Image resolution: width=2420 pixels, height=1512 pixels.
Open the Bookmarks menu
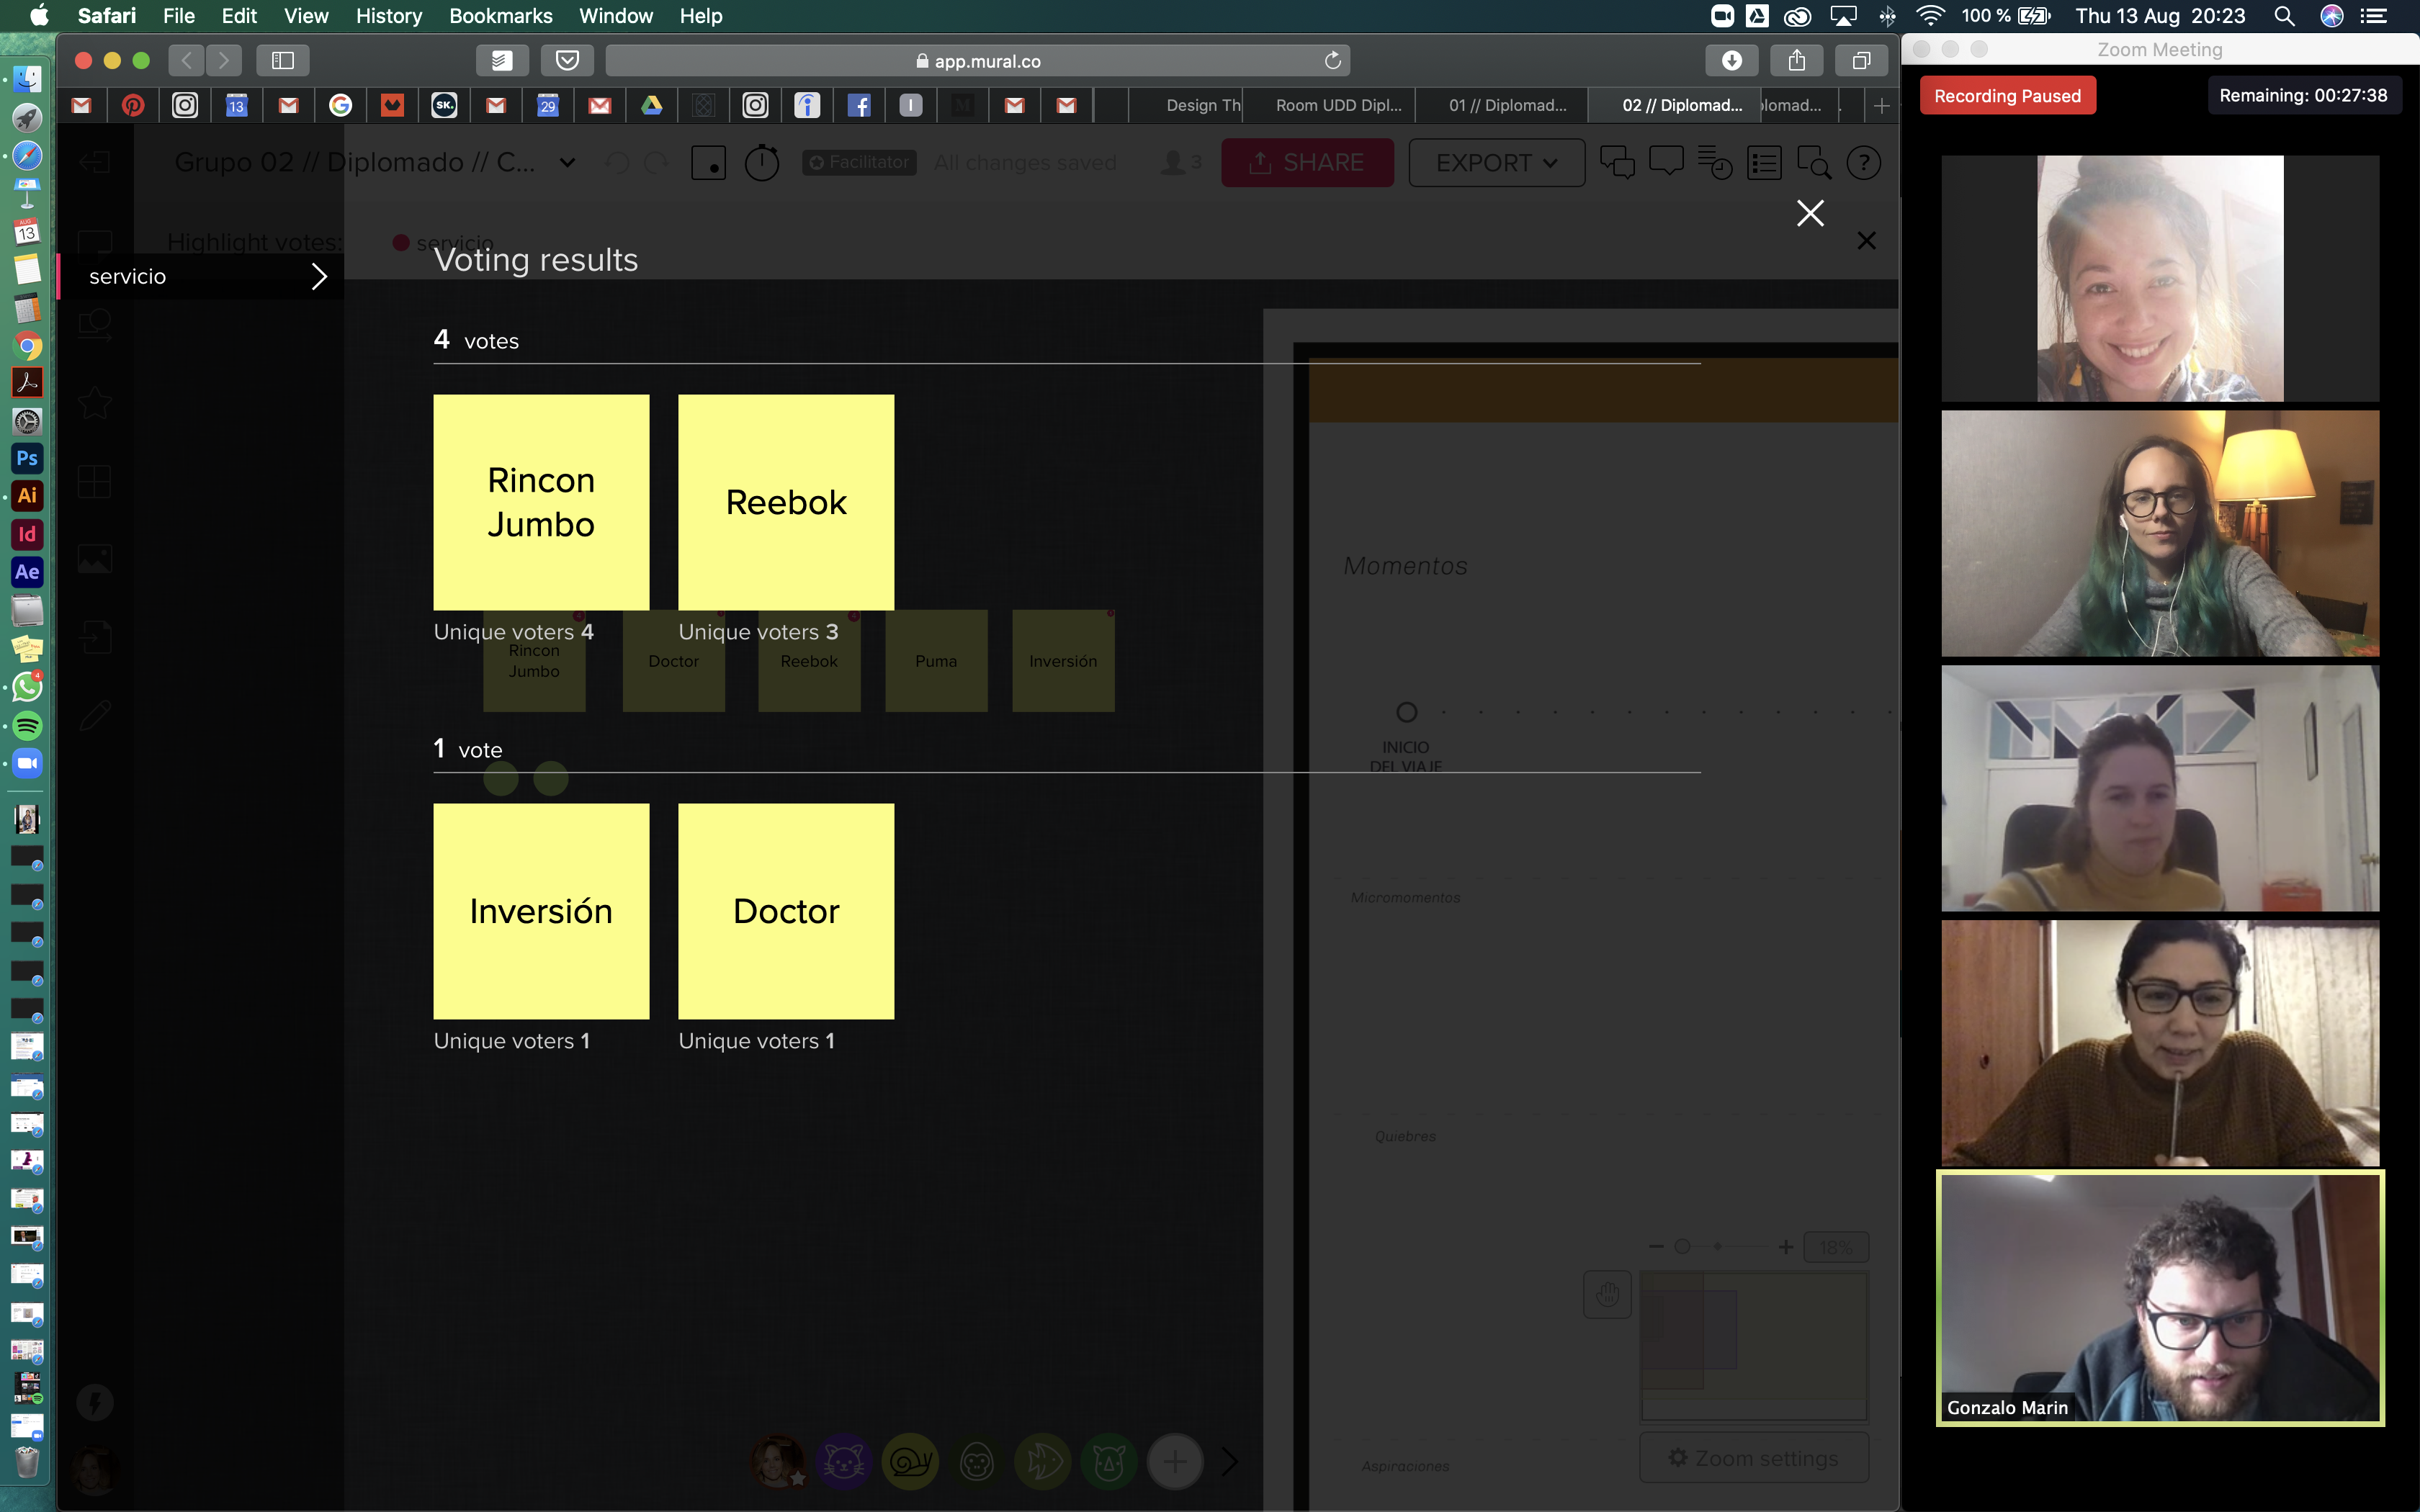pos(500,16)
